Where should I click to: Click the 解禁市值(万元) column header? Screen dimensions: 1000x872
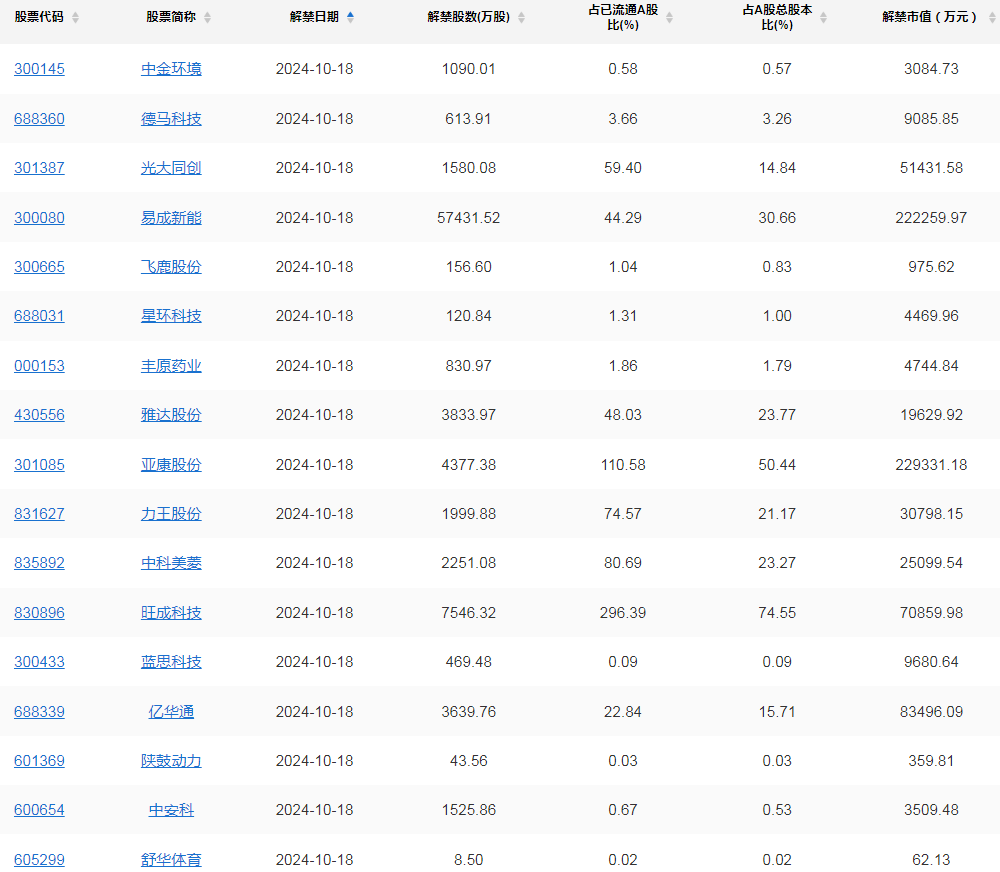click(930, 17)
